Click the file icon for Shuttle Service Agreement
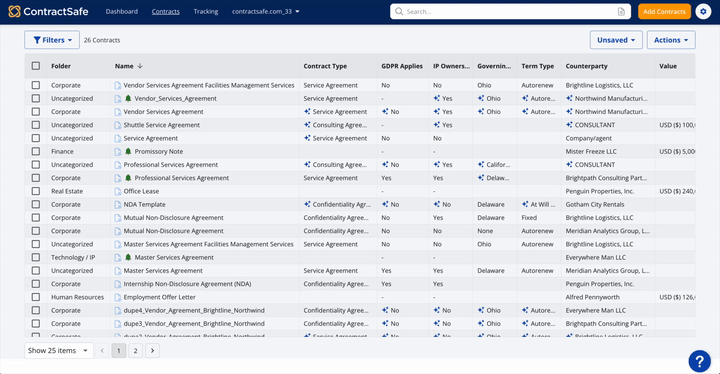Screen dimensions: 720x374 pos(118,125)
